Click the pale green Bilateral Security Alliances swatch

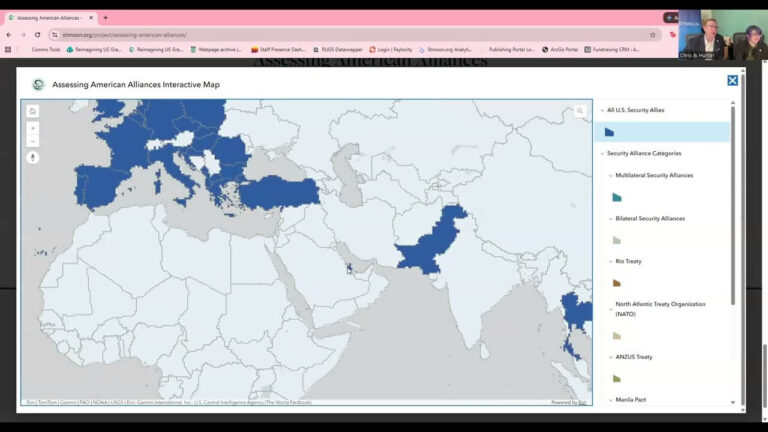point(617,240)
